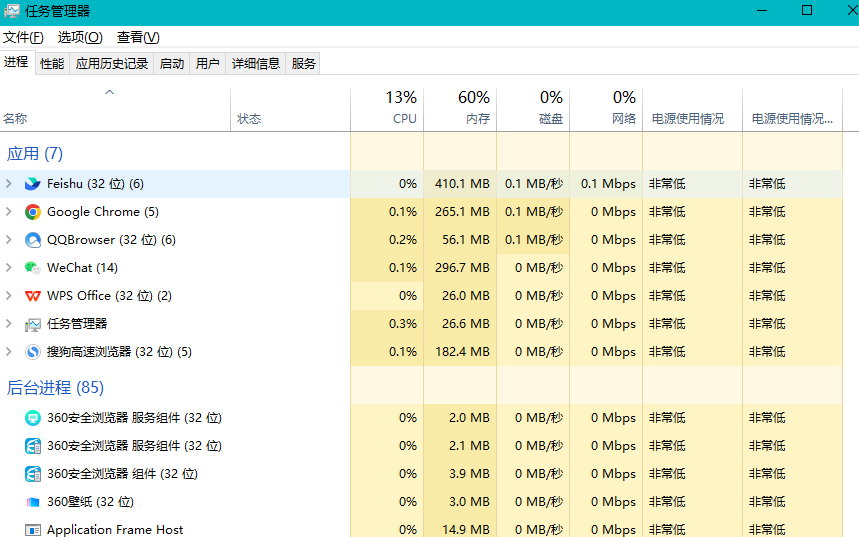Screen dimensions: 859x537
Task: Select the 搜狗高速浏览器 (32 位) (5) row
Action: click(421, 351)
